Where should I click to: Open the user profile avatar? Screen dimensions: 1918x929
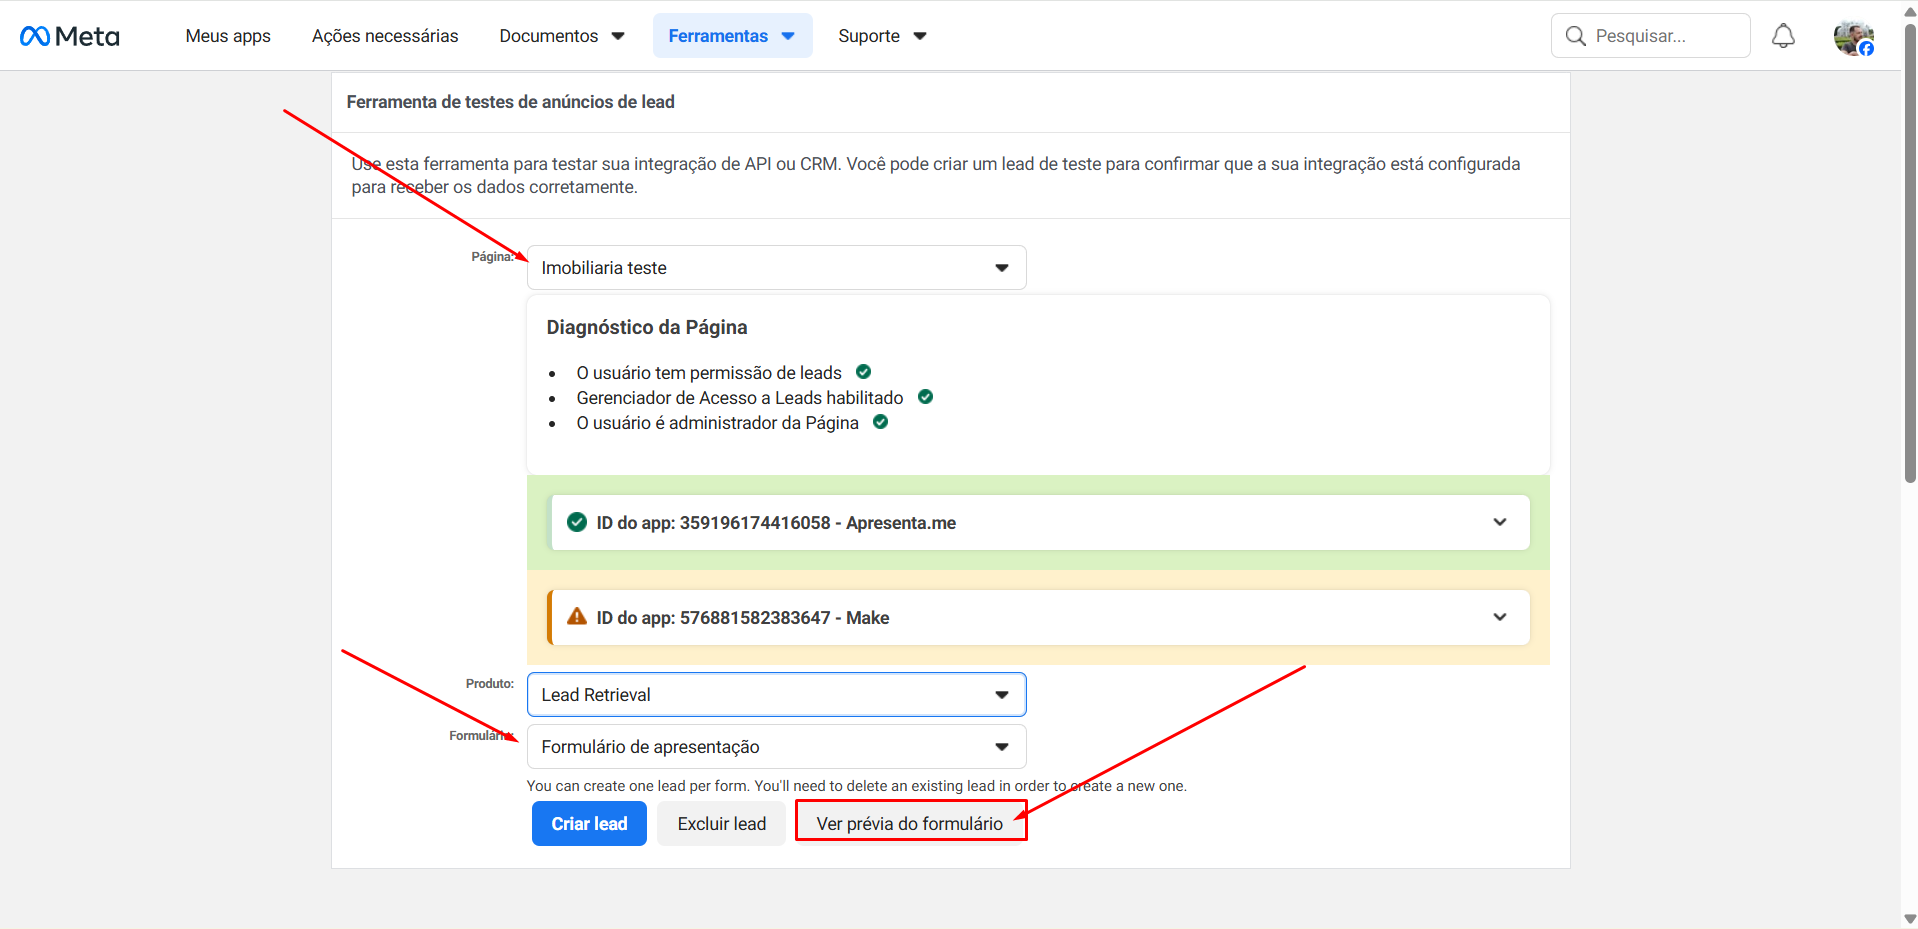1853,37
